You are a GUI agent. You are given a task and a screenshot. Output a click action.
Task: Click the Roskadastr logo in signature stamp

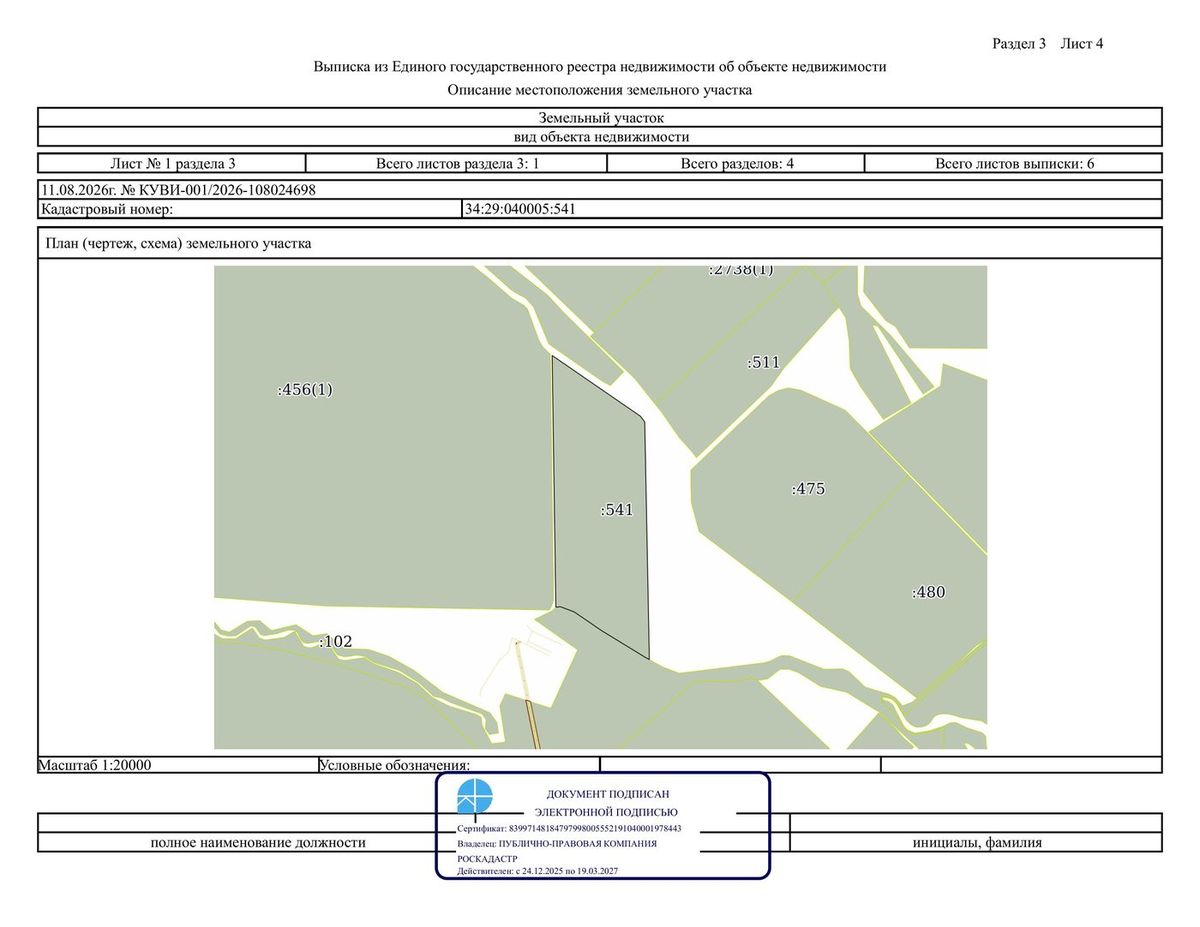coord(475,798)
